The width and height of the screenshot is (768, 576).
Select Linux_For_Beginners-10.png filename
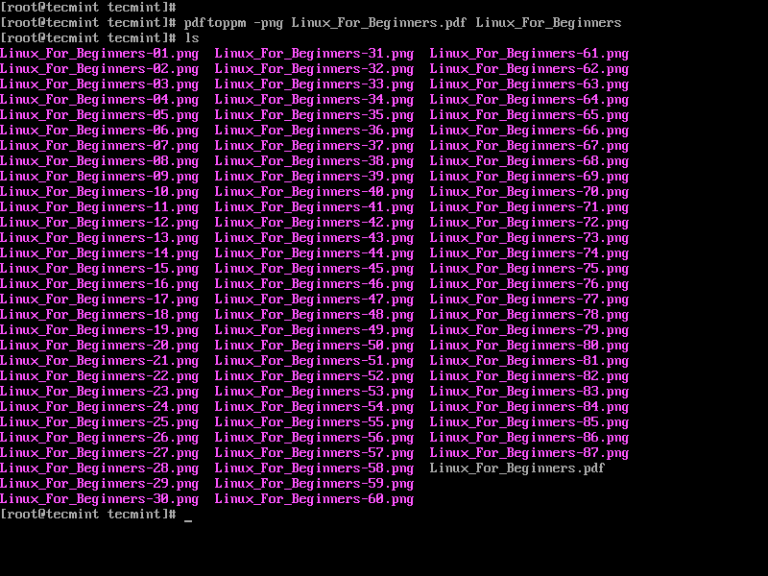pos(99,192)
